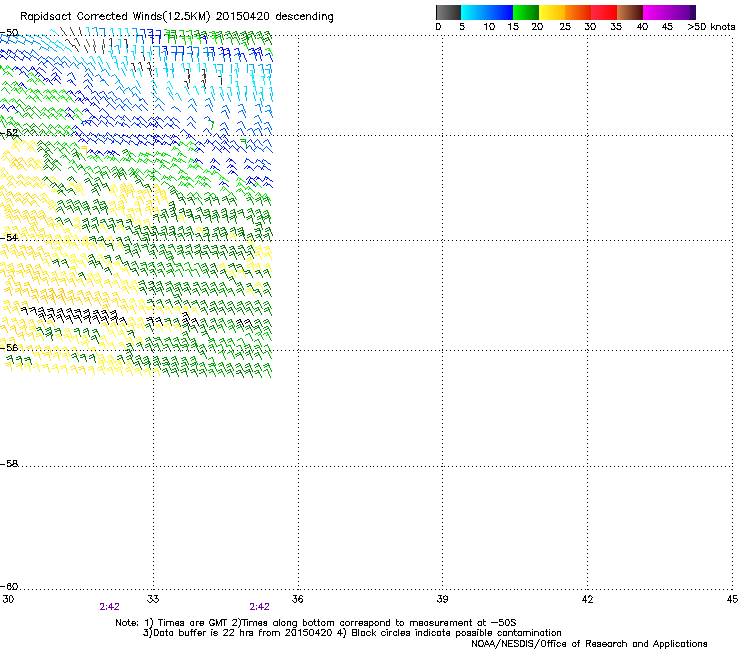The image size is (740, 650).
Task: Click the latitude label '-52'
Action: click(9, 133)
